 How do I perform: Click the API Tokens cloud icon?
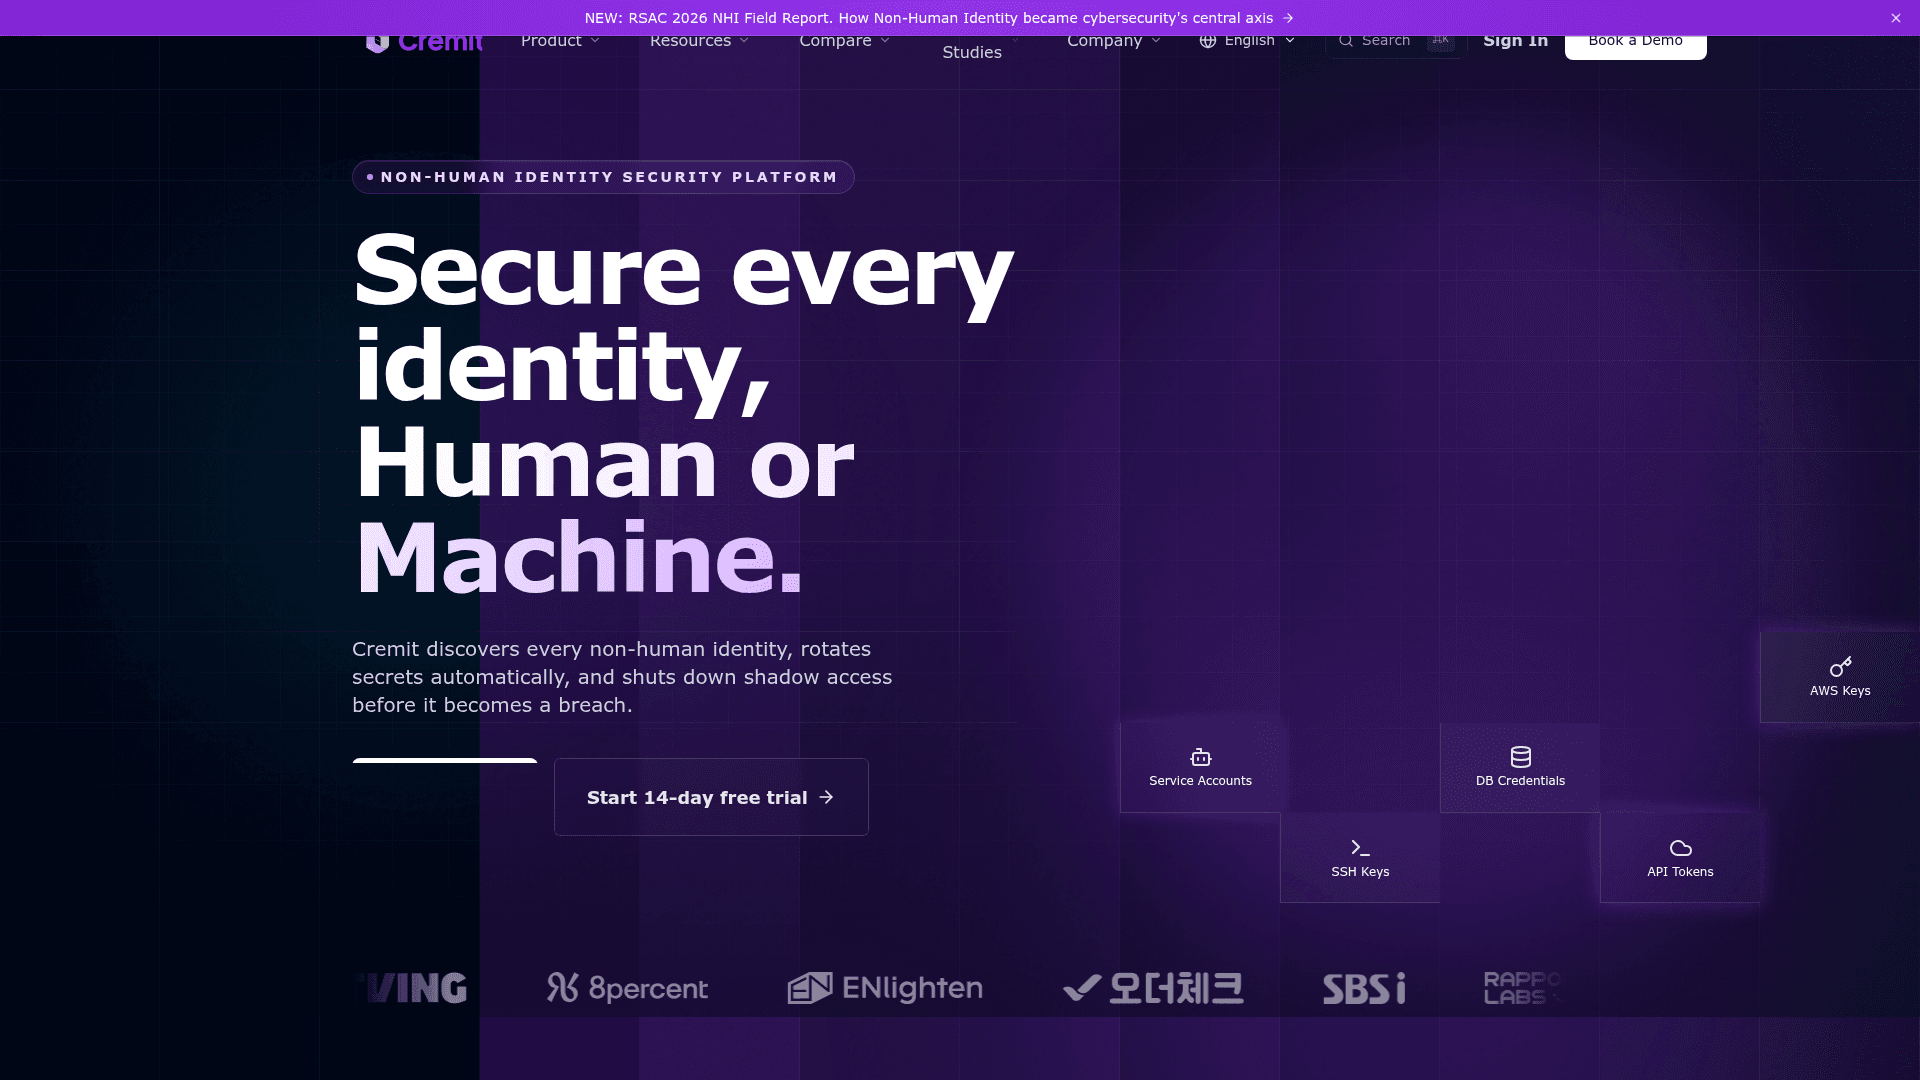pyautogui.click(x=1680, y=848)
